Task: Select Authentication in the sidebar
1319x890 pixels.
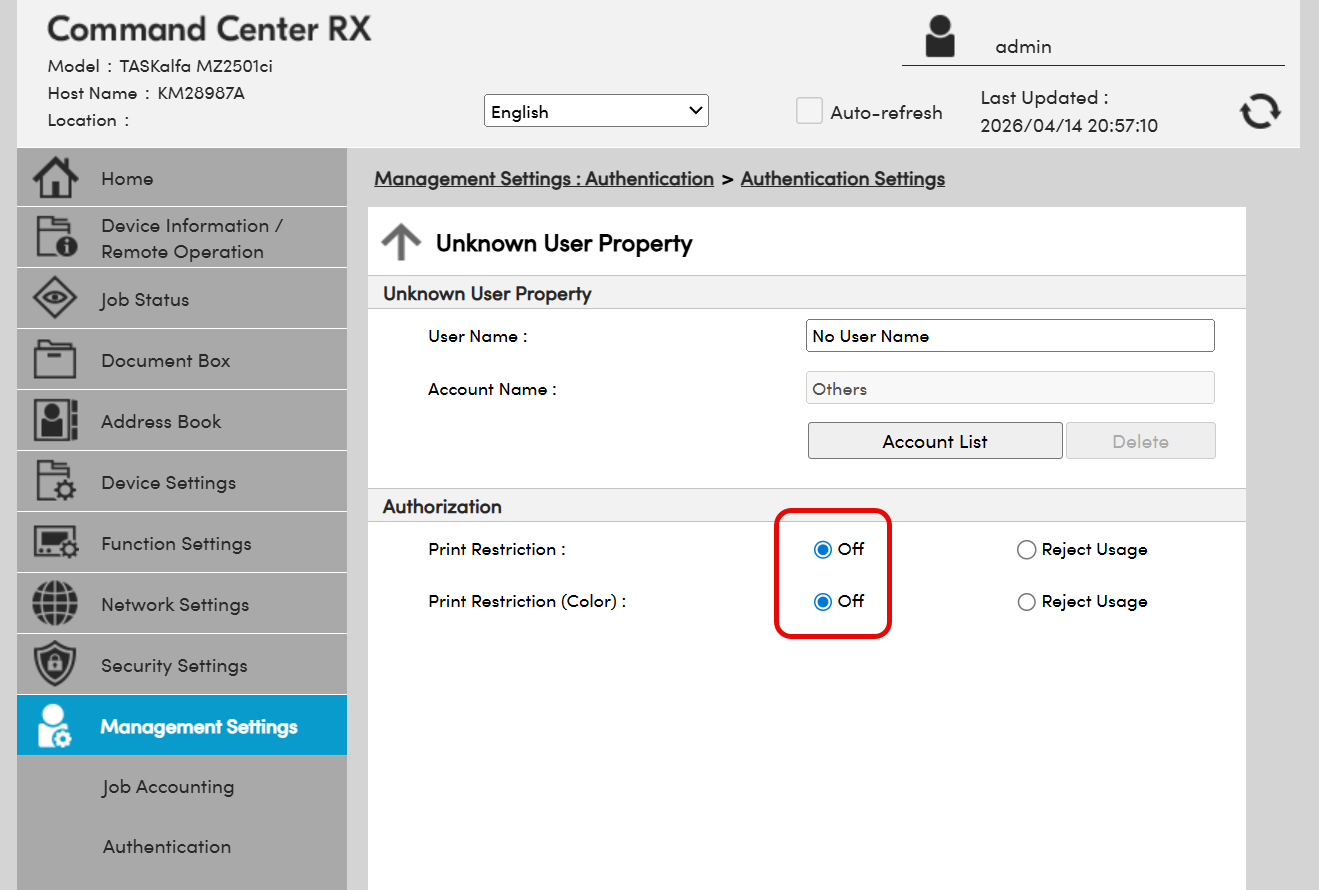Action: pos(167,847)
